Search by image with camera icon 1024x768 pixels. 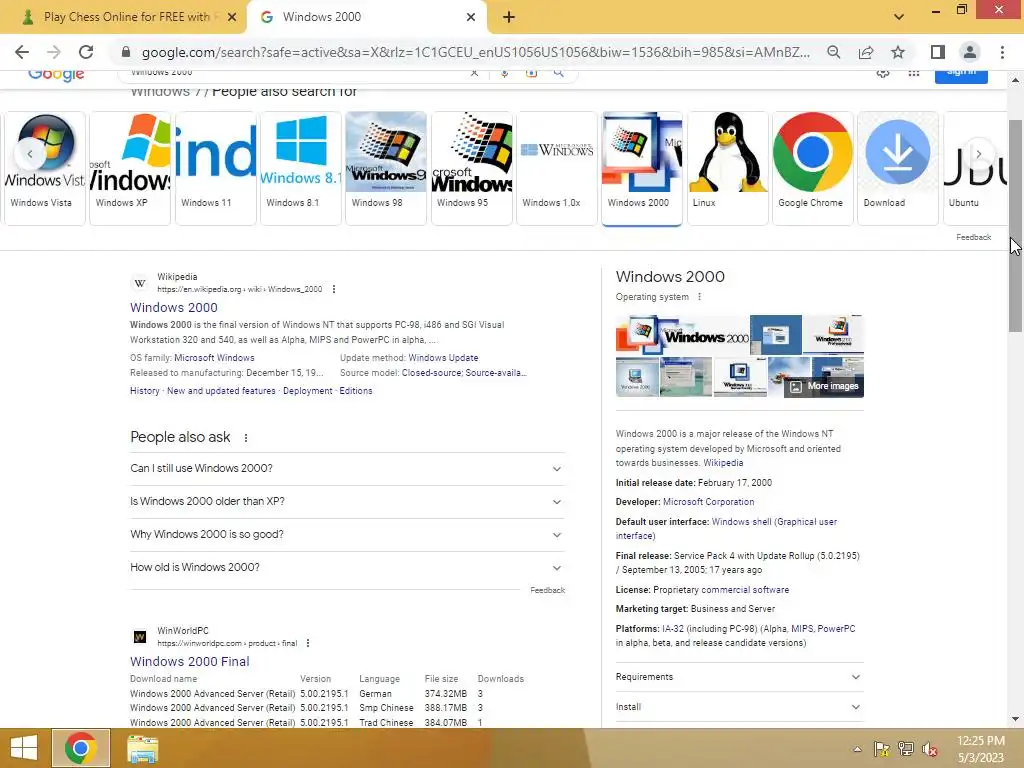(x=532, y=73)
